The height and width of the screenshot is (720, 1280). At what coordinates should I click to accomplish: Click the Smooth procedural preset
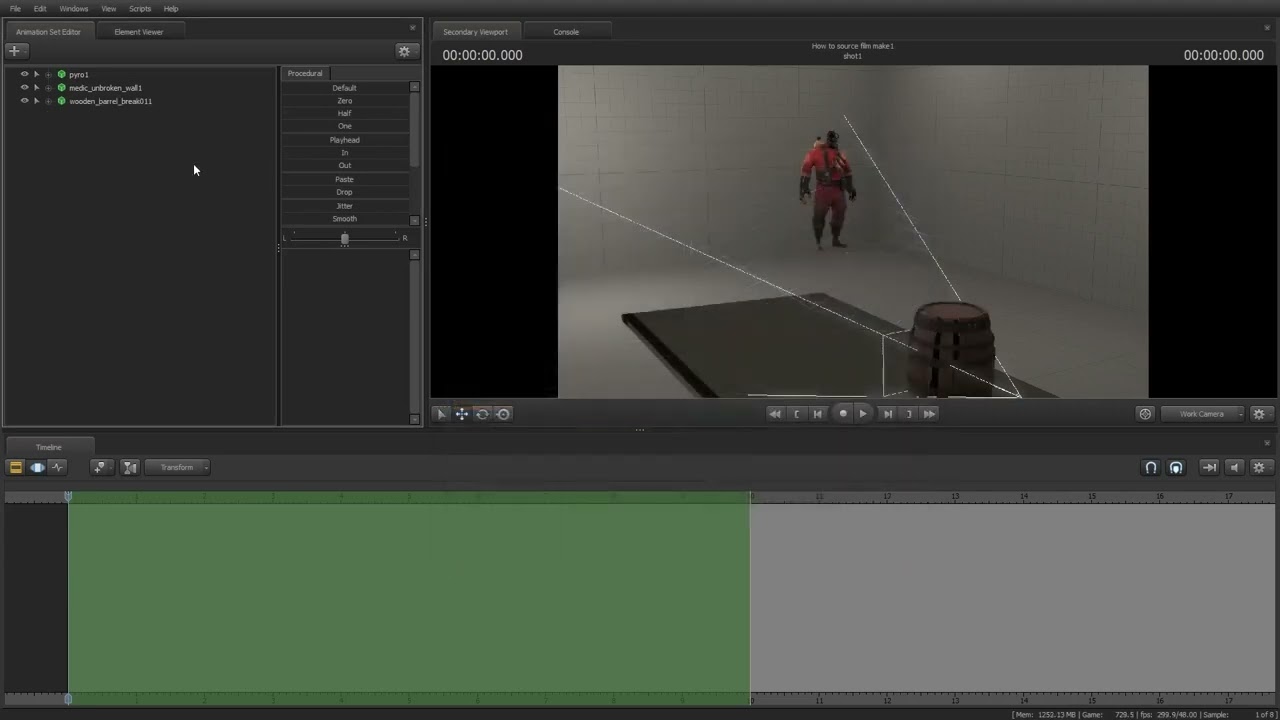coord(345,219)
